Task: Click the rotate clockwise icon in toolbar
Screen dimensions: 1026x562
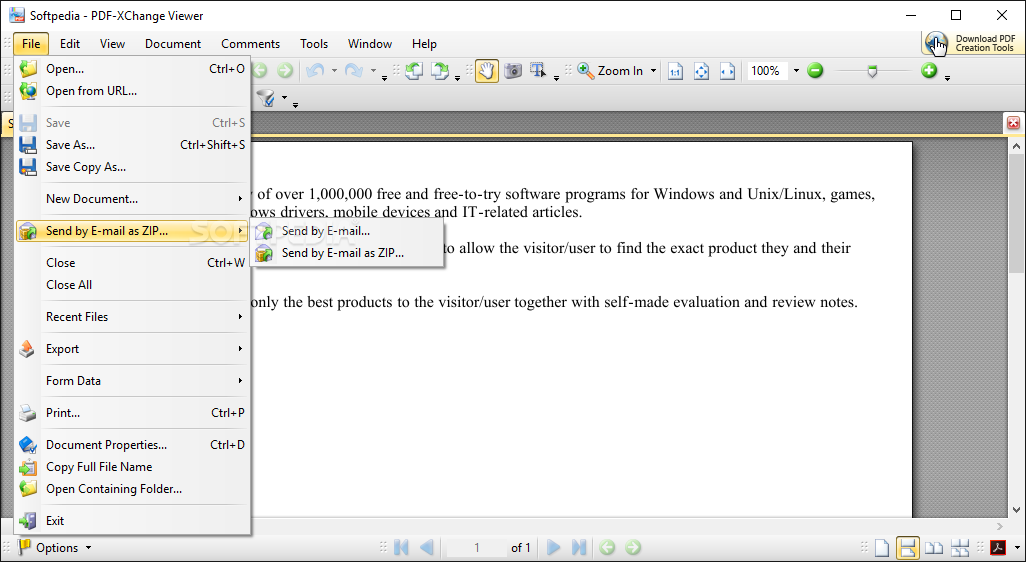Action: 440,71
